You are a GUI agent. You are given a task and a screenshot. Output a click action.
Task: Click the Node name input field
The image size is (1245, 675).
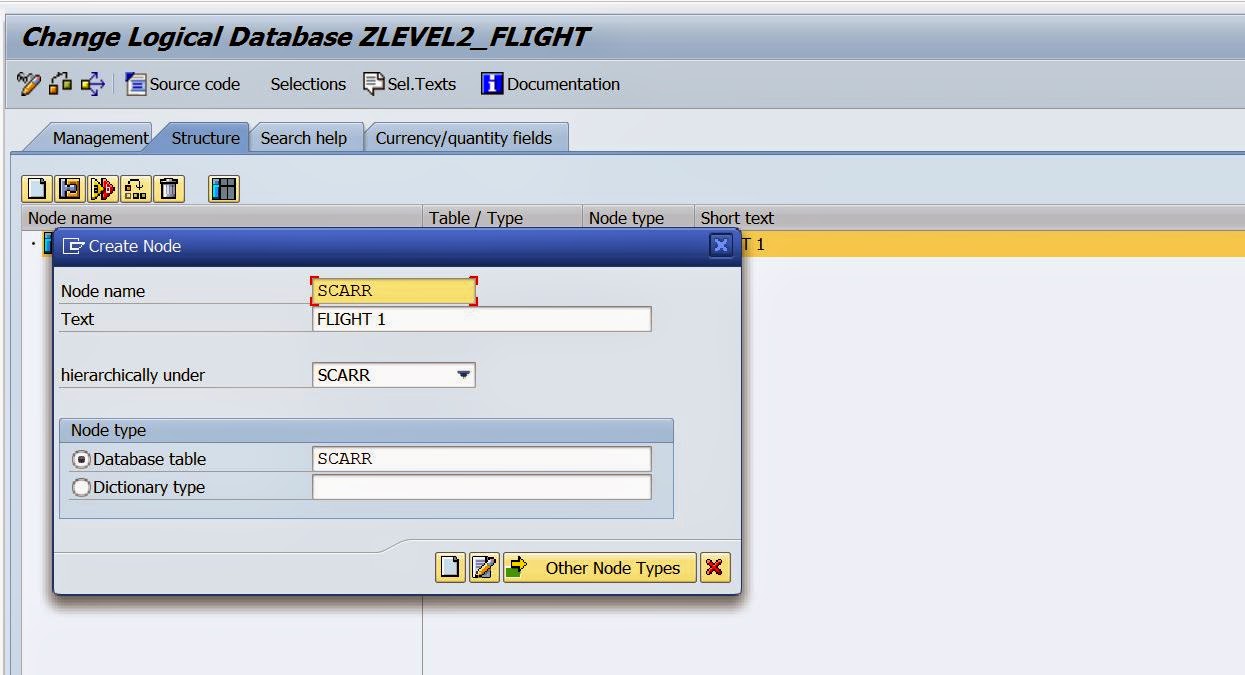pyautogui.click(x=390, y=290)
